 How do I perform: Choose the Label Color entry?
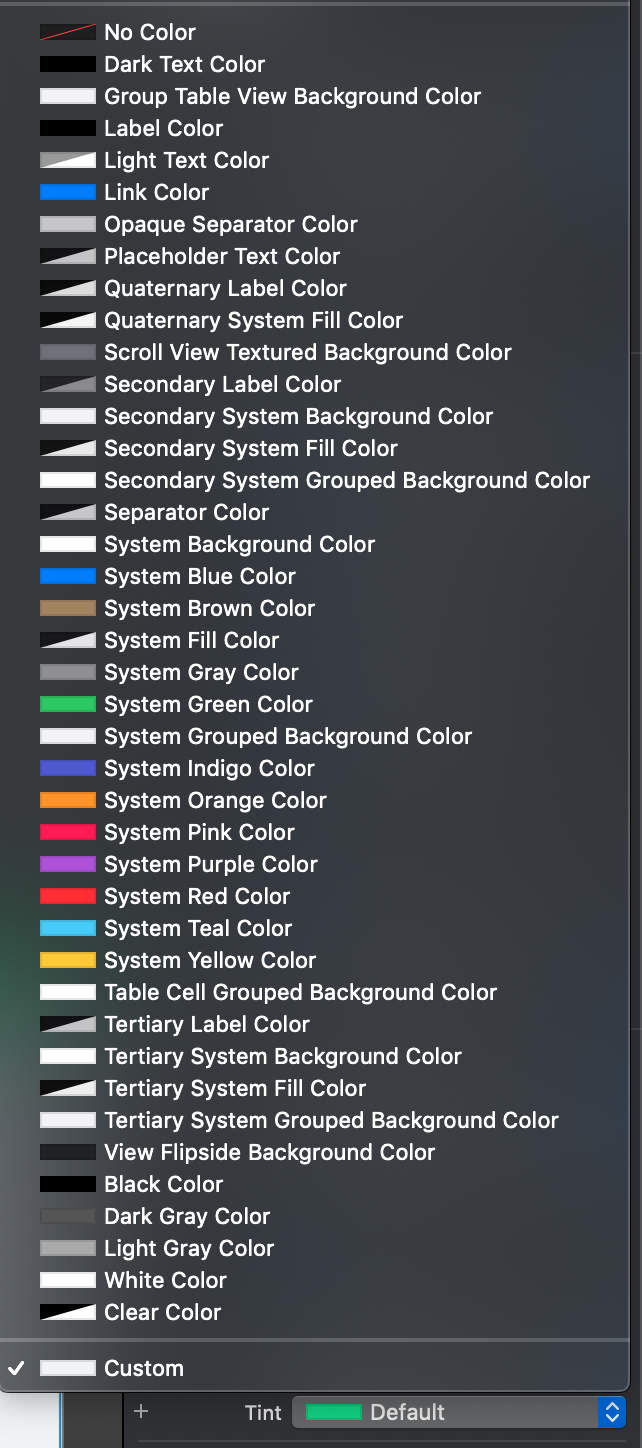[x=163, y=128]
